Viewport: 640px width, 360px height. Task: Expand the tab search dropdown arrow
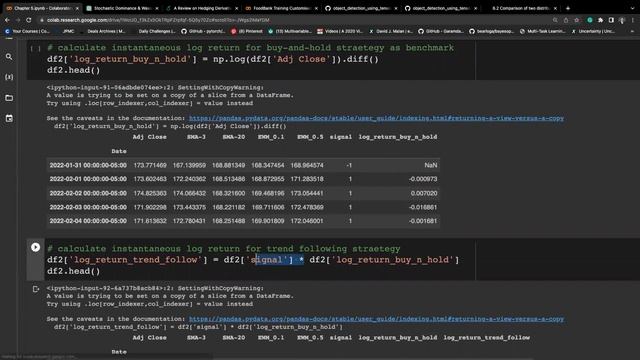pos(632,8)
